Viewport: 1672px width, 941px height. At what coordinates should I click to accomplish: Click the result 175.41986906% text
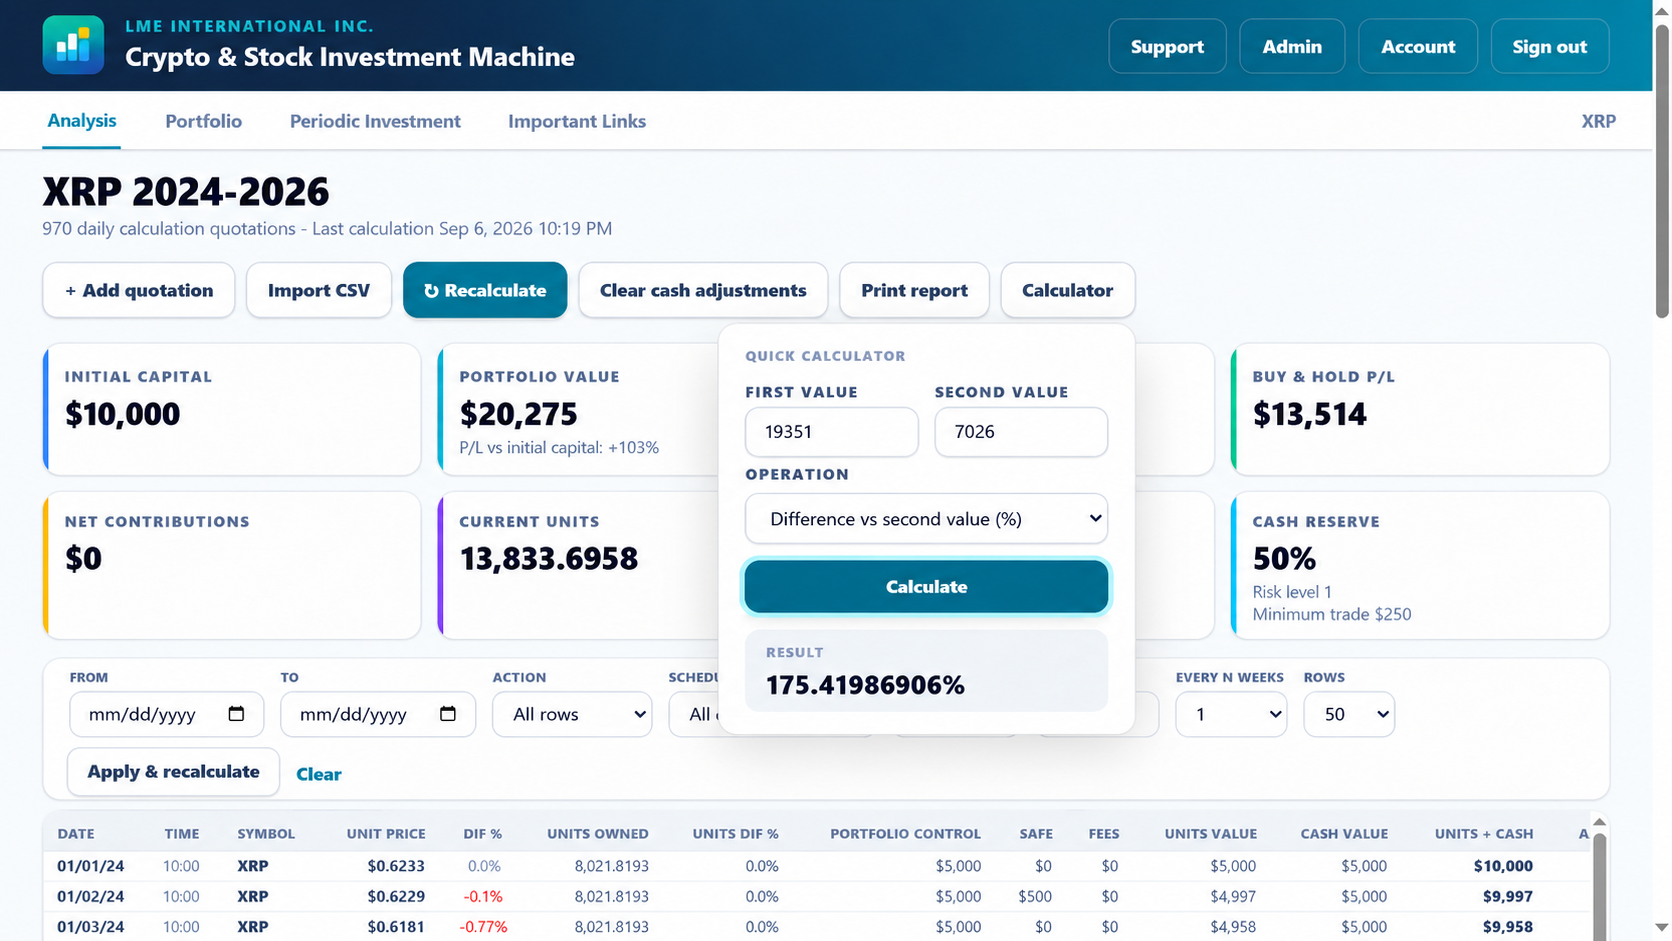(x=865, y=685)
